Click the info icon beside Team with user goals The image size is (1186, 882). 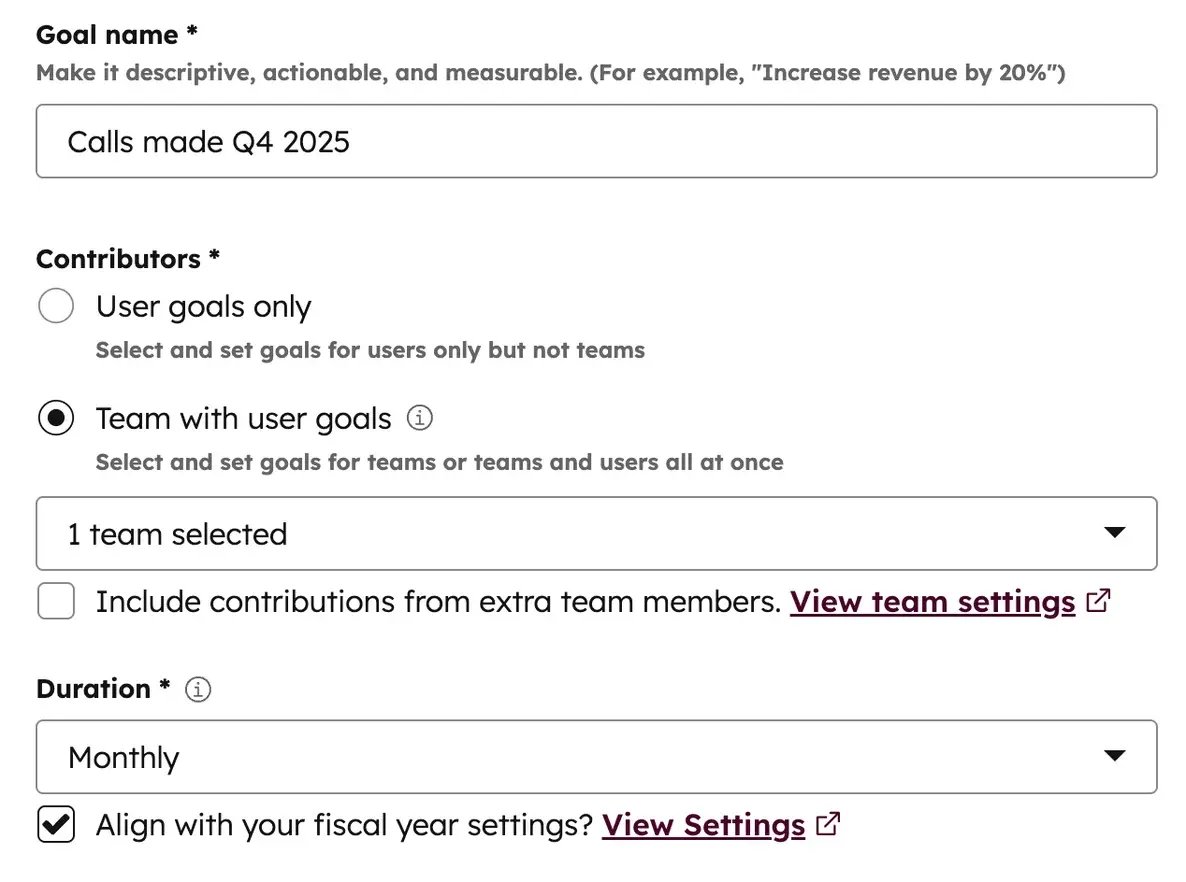tap(420, 418)
